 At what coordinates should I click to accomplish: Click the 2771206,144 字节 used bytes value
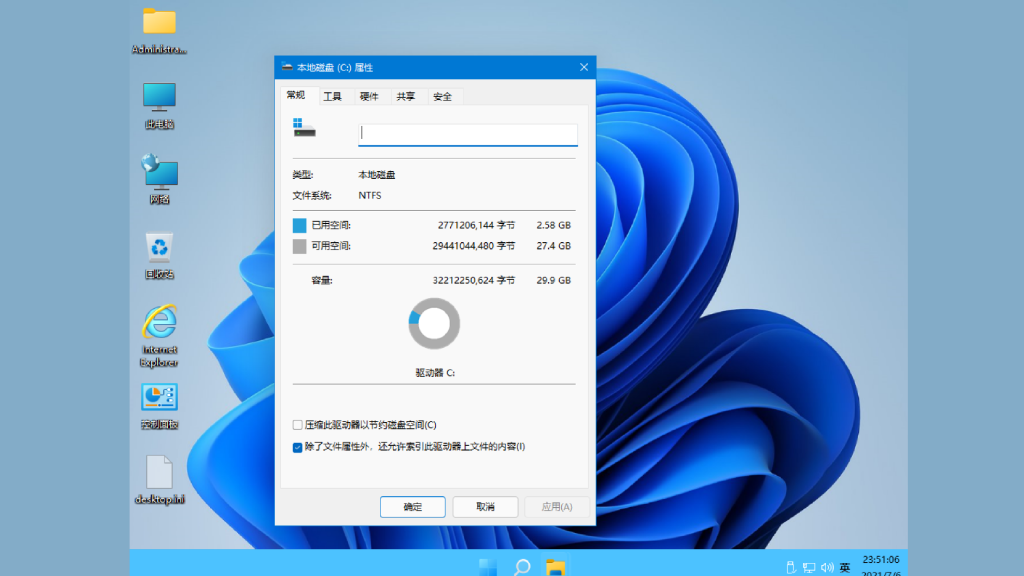point(476,225)
